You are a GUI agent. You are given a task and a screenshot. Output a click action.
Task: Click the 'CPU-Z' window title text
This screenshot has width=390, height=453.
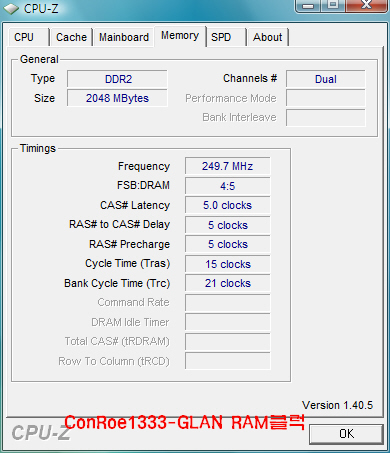(x=41, y=9)
